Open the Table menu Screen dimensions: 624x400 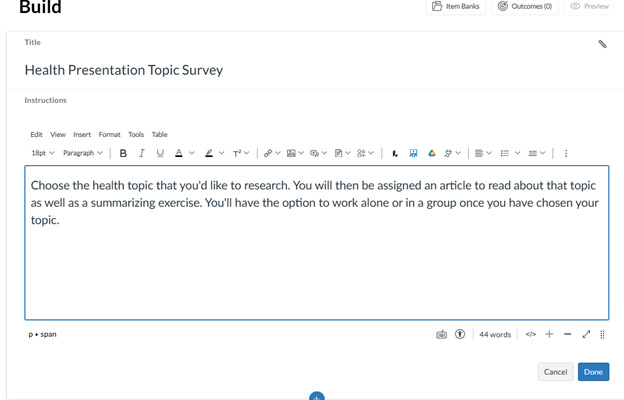159,134
